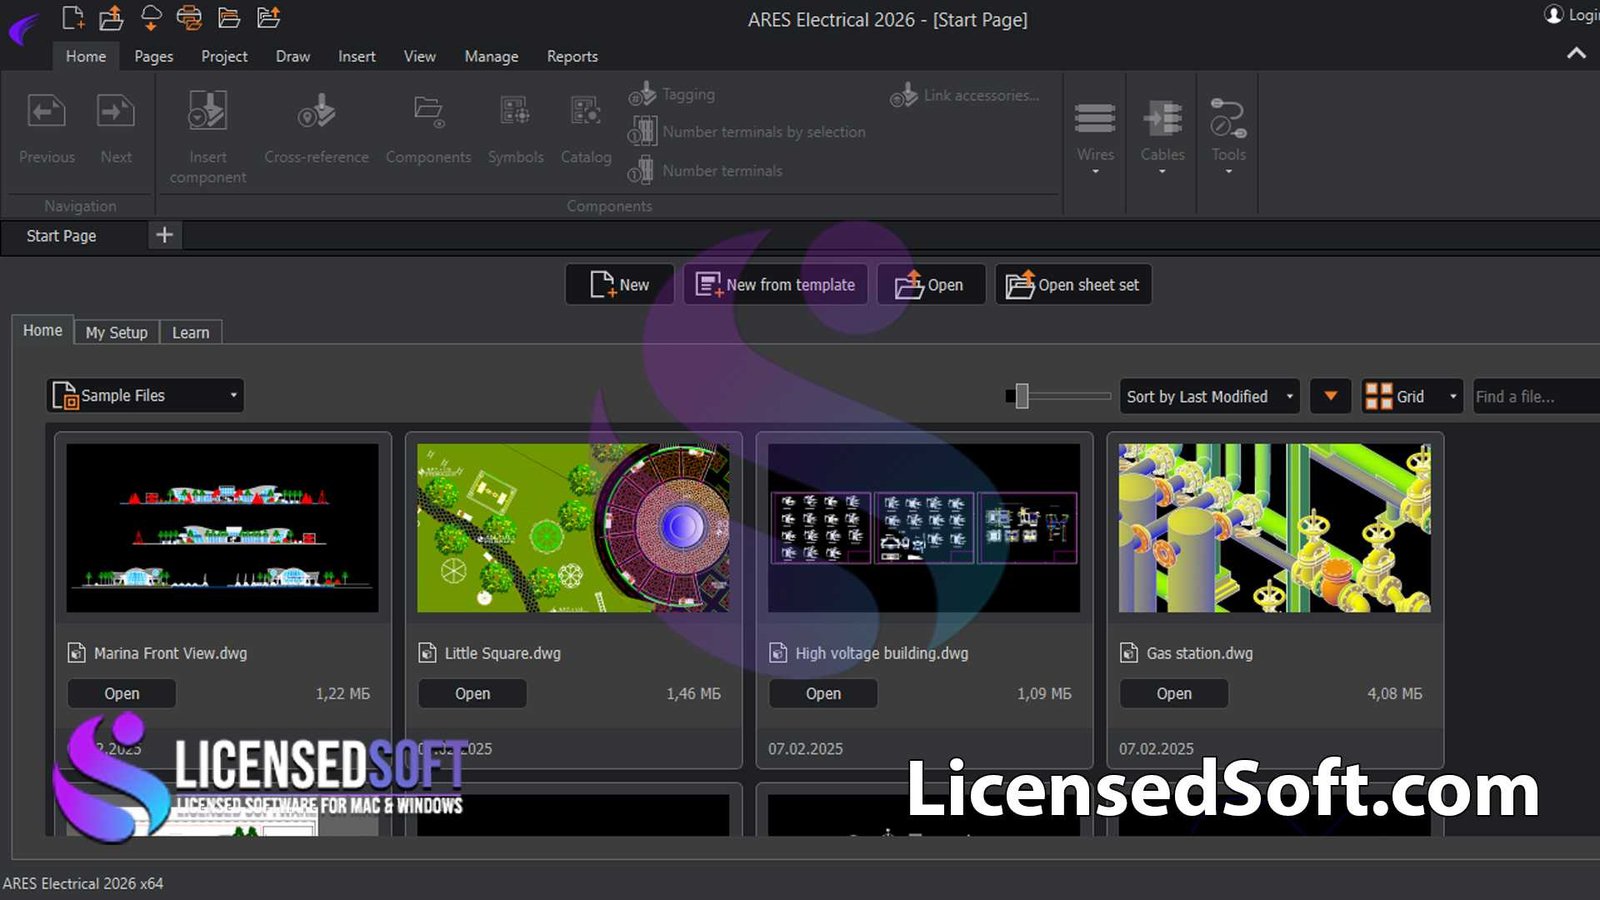Image resolution: width=1600 pixels, height=900 pixels.
Task: Open the Manage ribbon tab
Action: pos(491,56)
